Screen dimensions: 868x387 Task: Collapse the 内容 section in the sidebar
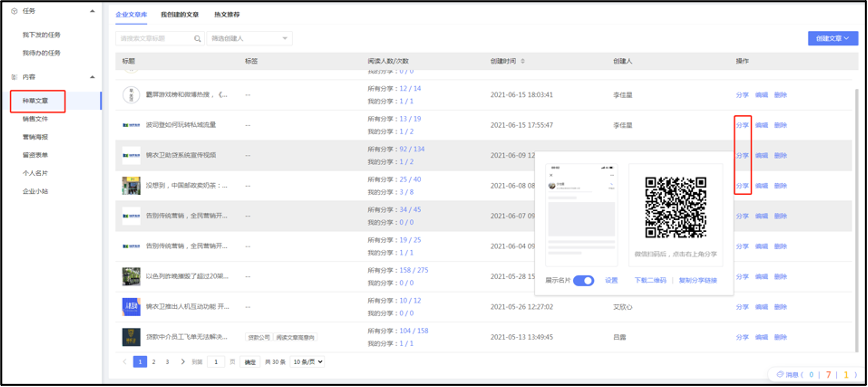coord(92,77)
